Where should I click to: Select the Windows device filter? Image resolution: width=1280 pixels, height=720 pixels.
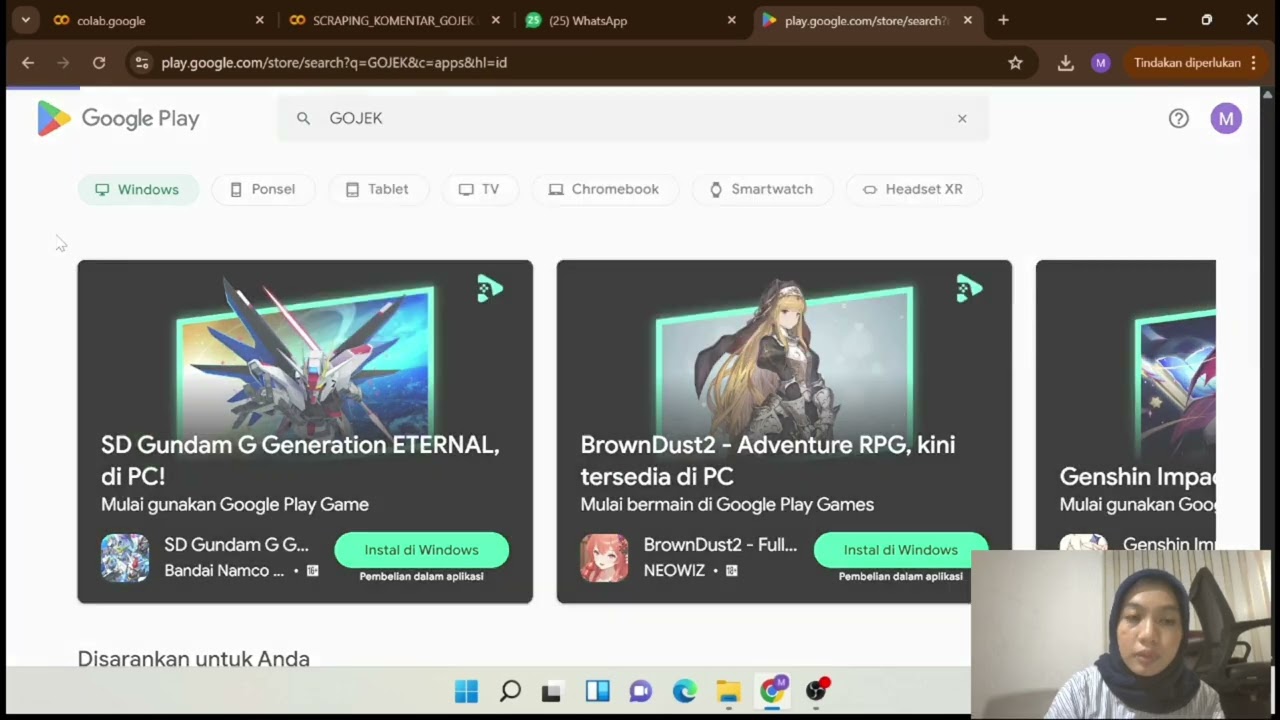[x=138, y=189]
